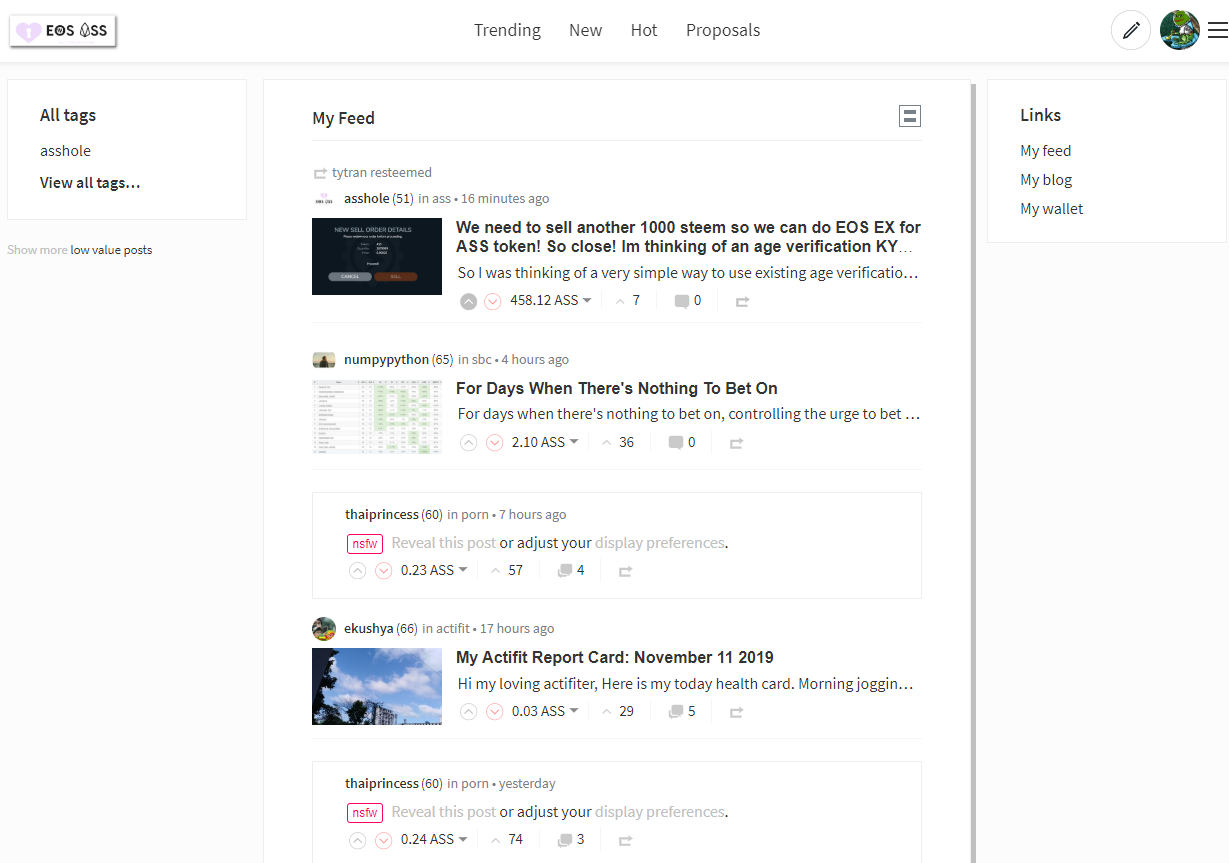The image size is (1229, 863).
Task: Click the EOS ASS logo
Action: tap(63, 31)
